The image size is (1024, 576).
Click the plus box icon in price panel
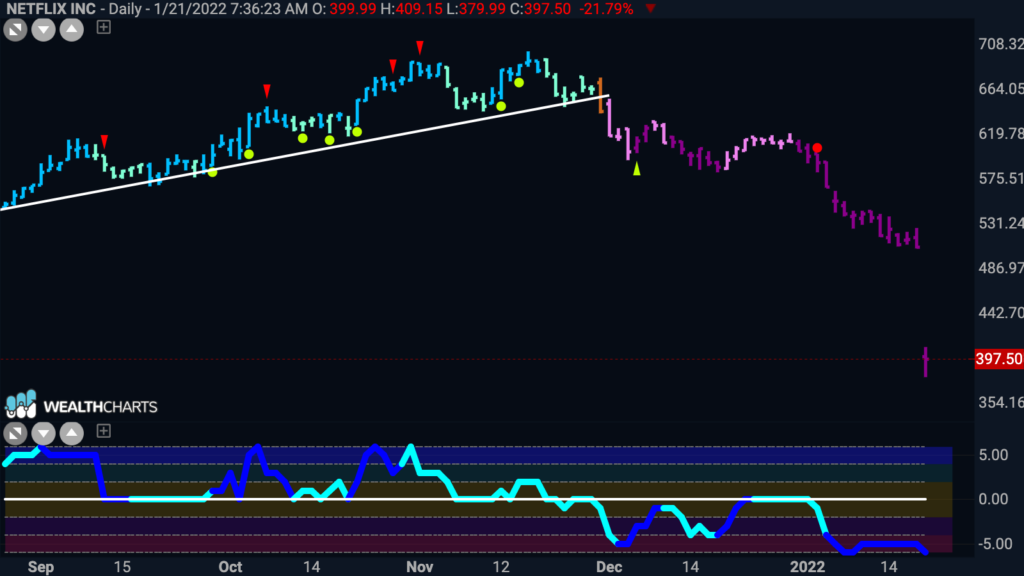pyautogui.click(x=103, y=27)
